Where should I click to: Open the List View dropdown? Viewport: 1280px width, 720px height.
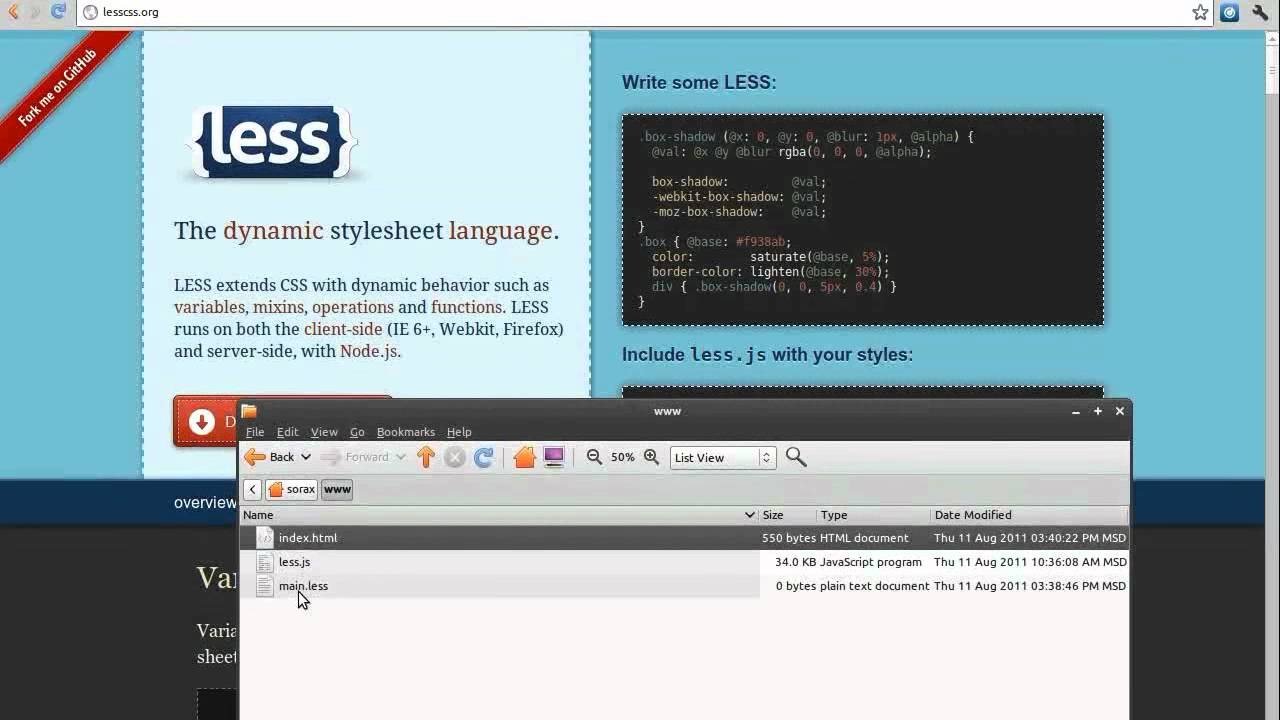(x=723, y=457)
